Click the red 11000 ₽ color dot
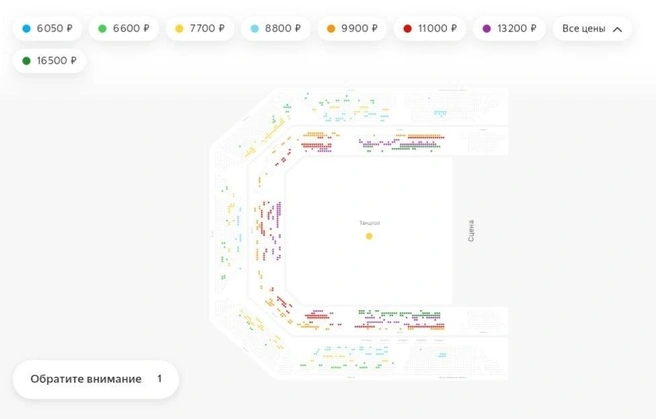The width and height of the screenshot is (656, 419). pyautogui.click(x=407, y=28)
